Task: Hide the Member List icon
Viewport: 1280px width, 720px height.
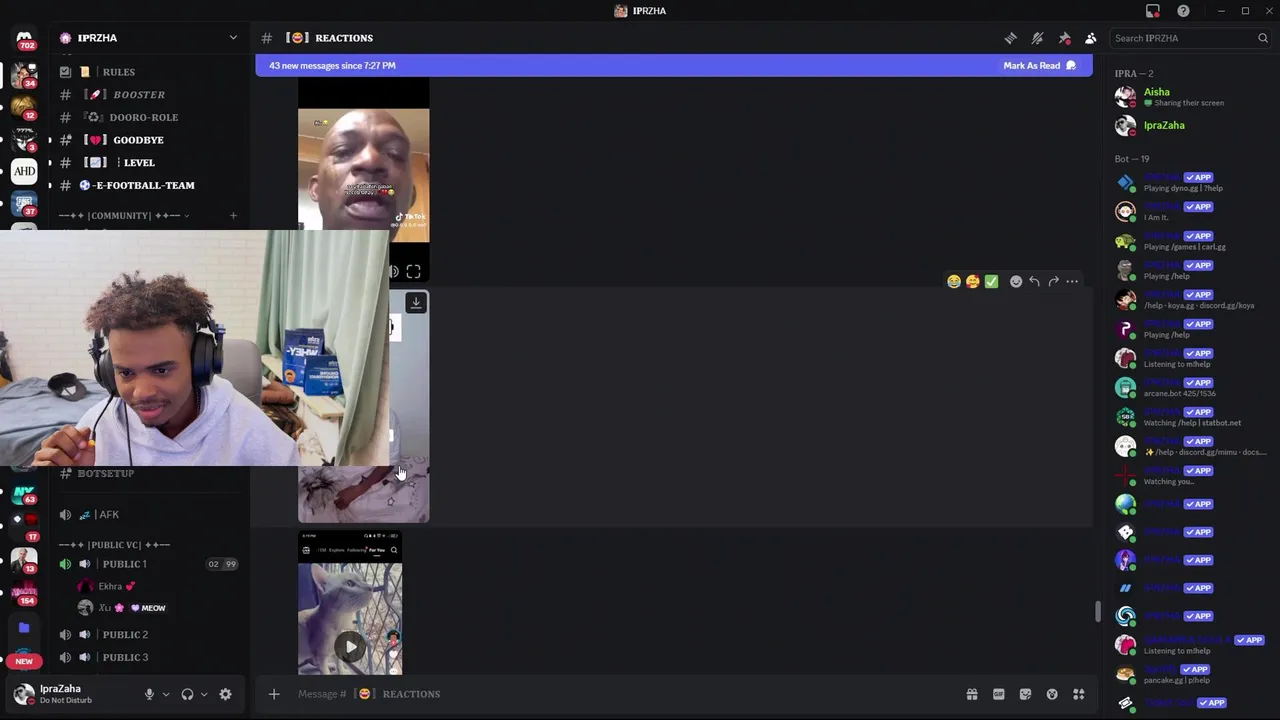Action: (x=1091, y=38)
